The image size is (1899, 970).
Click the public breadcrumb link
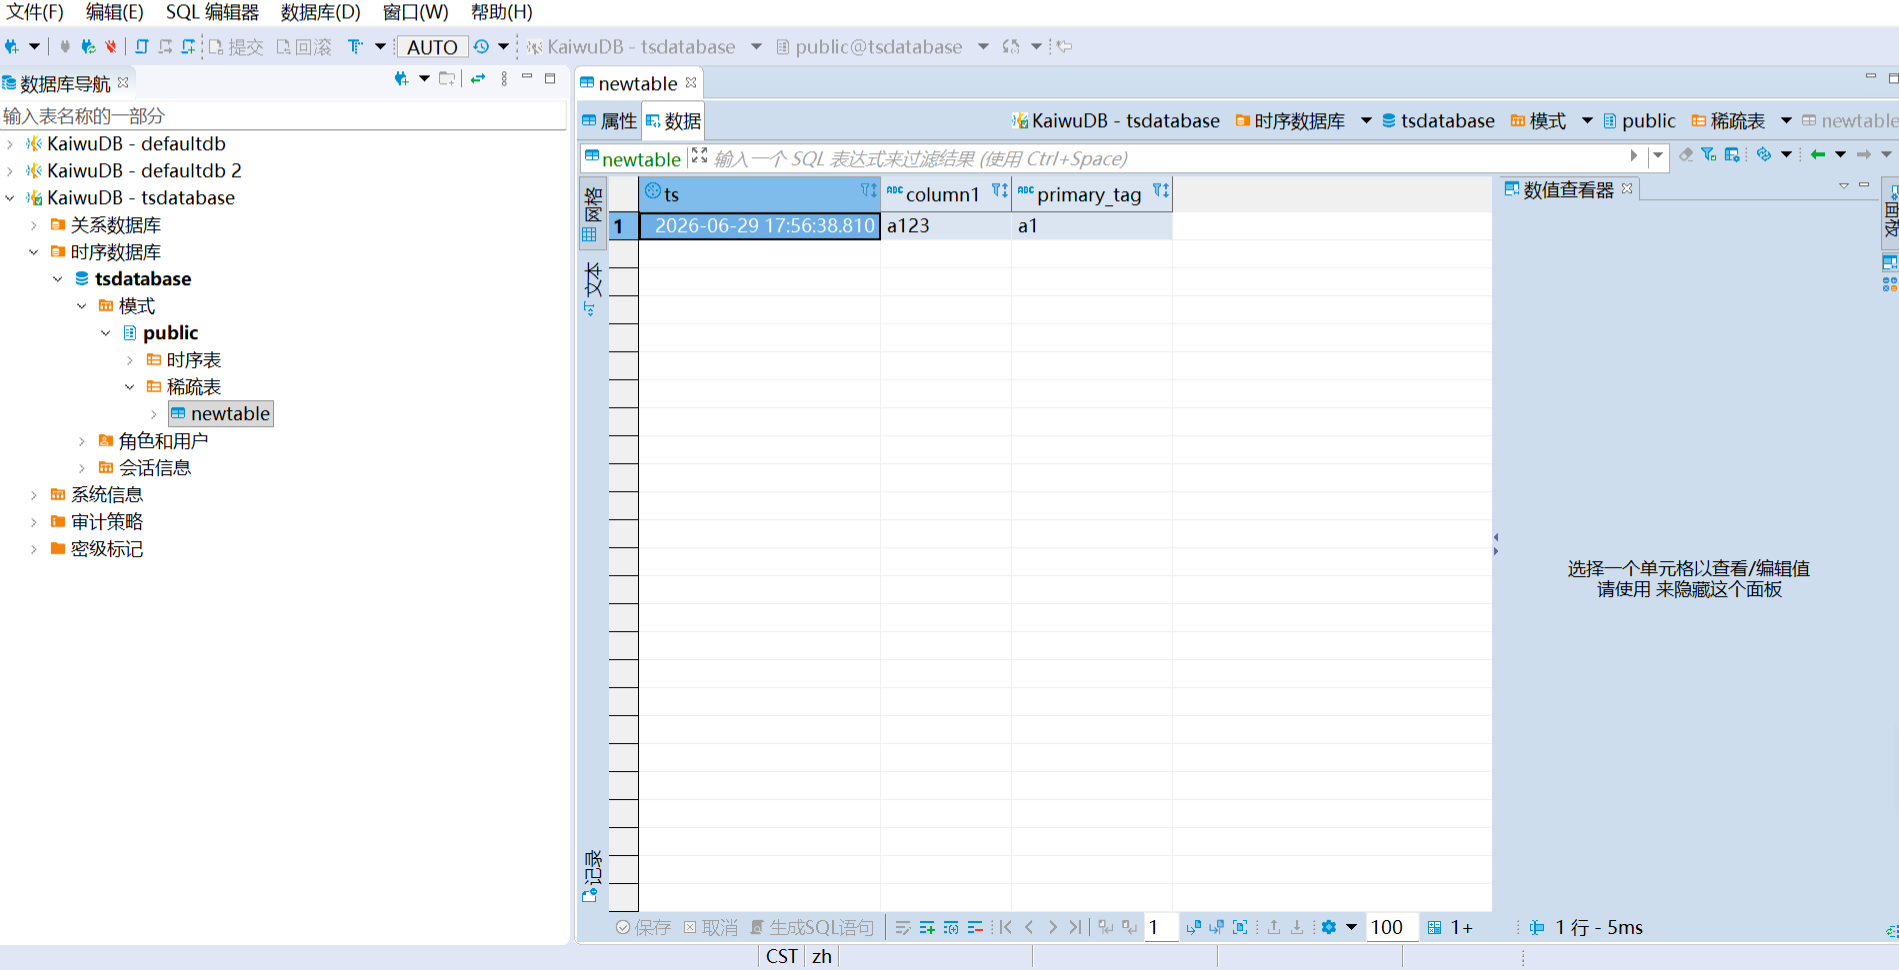tap(1649, 121)
